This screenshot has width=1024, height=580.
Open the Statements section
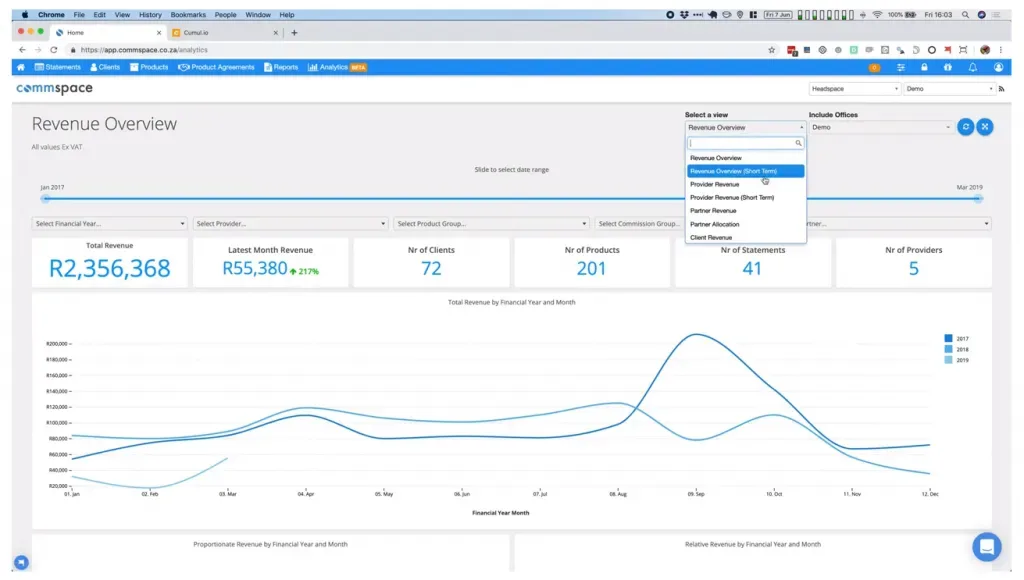[x=57, y=67]
